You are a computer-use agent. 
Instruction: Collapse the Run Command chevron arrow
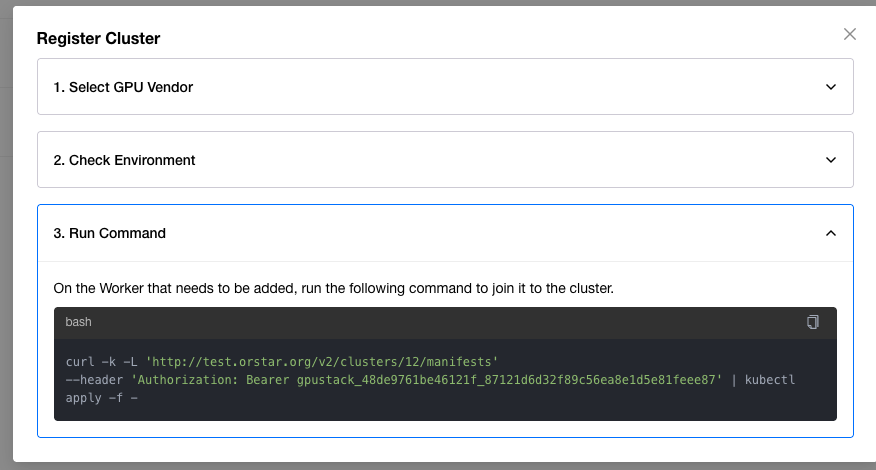[x=831, y=233]
